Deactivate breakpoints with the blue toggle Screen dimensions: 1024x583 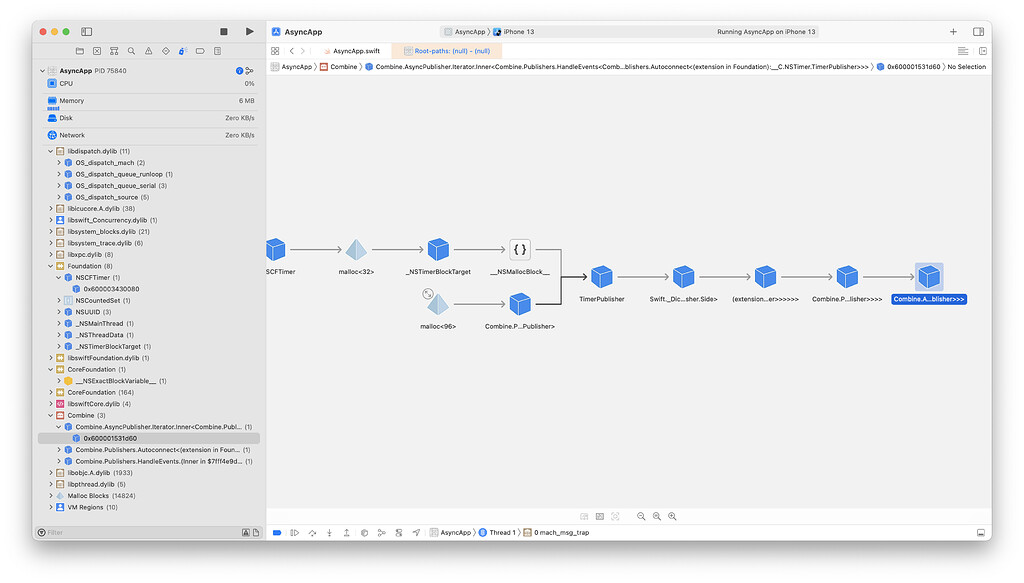click(x=275, y=532)
